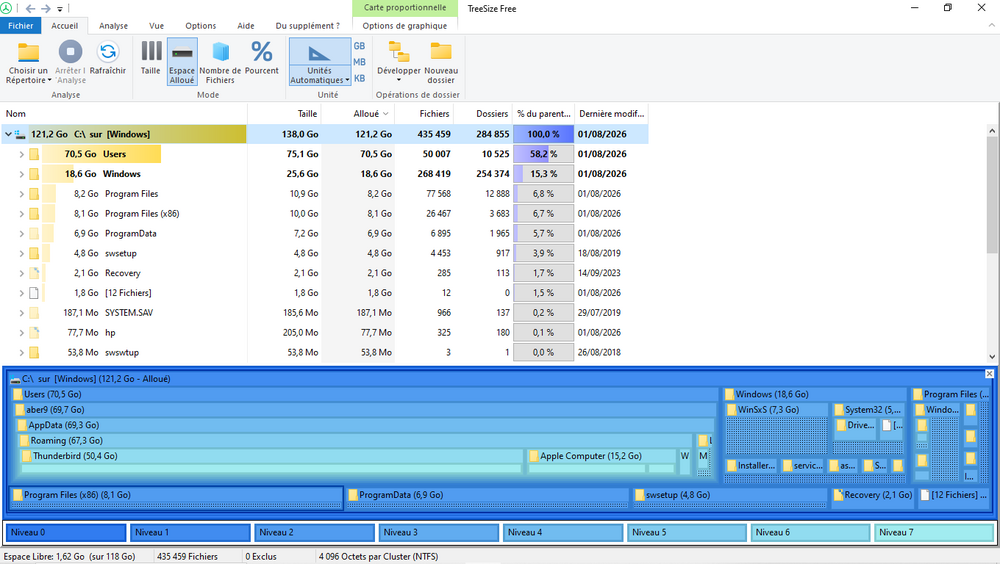Select the Niveau 7 color legend

pyautogui.click(x=934, y=532)
